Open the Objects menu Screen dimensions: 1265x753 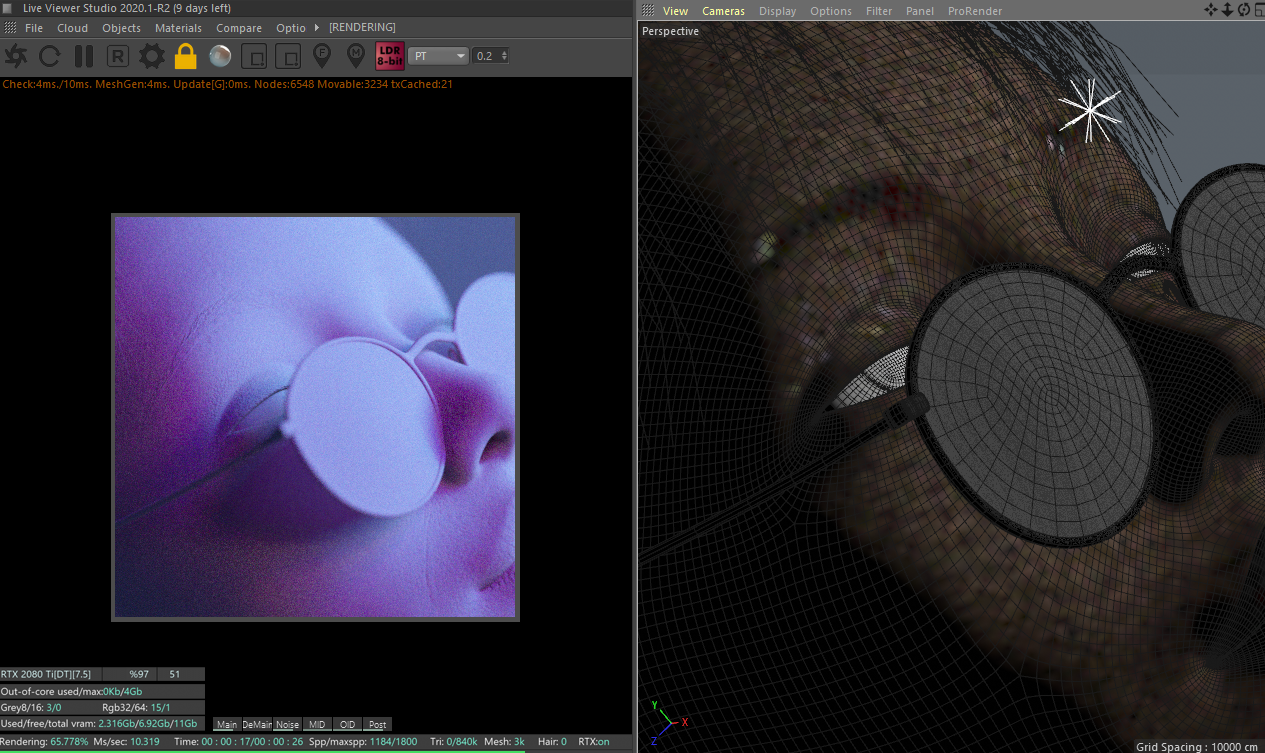click(x=122, y=28)
